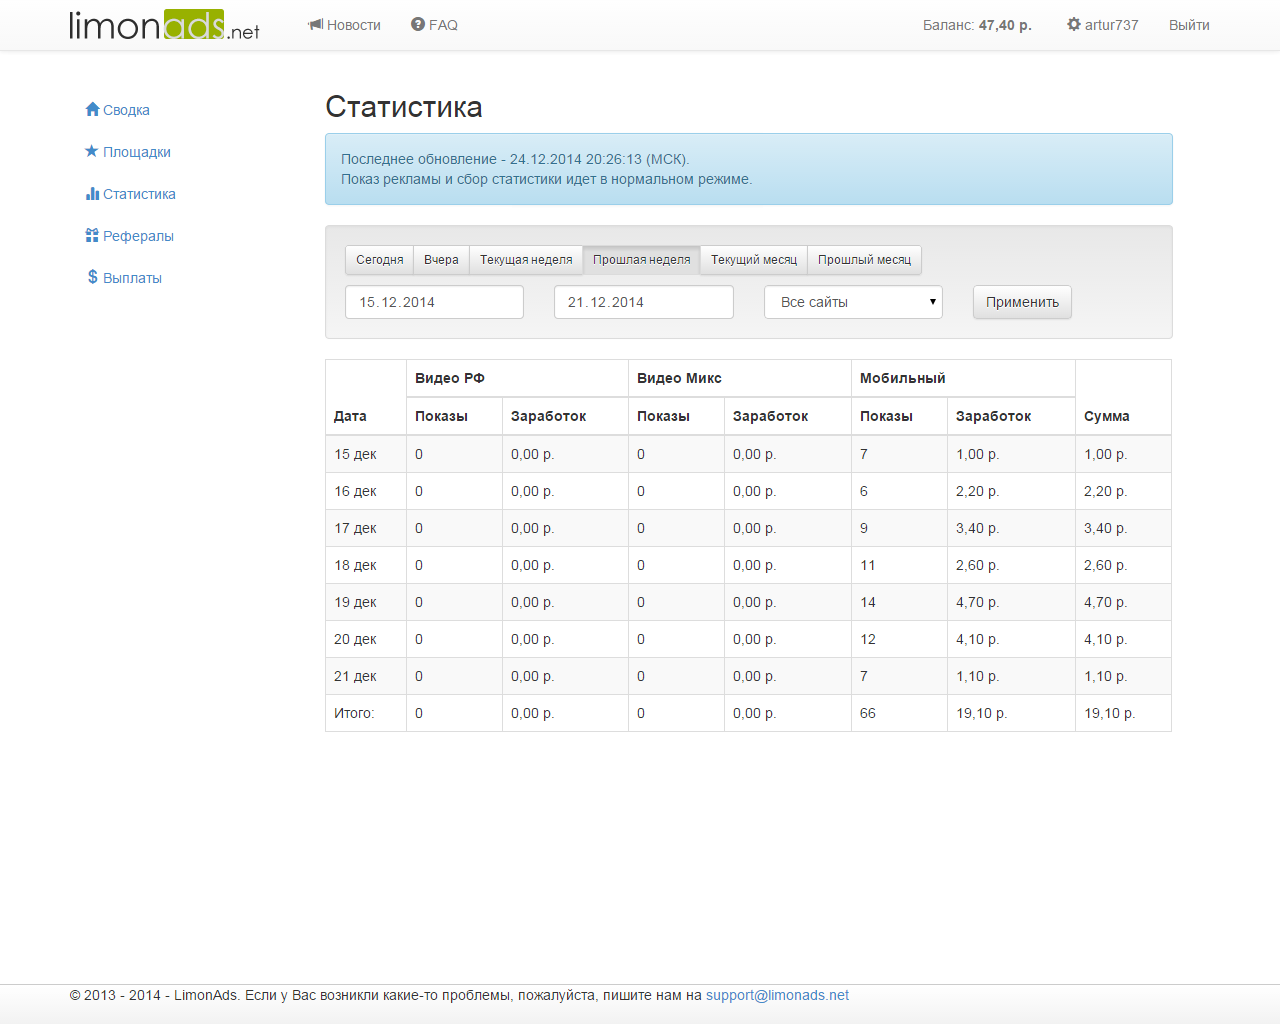
Task: Click the house icon for Сводка
Action: (92, 109)
